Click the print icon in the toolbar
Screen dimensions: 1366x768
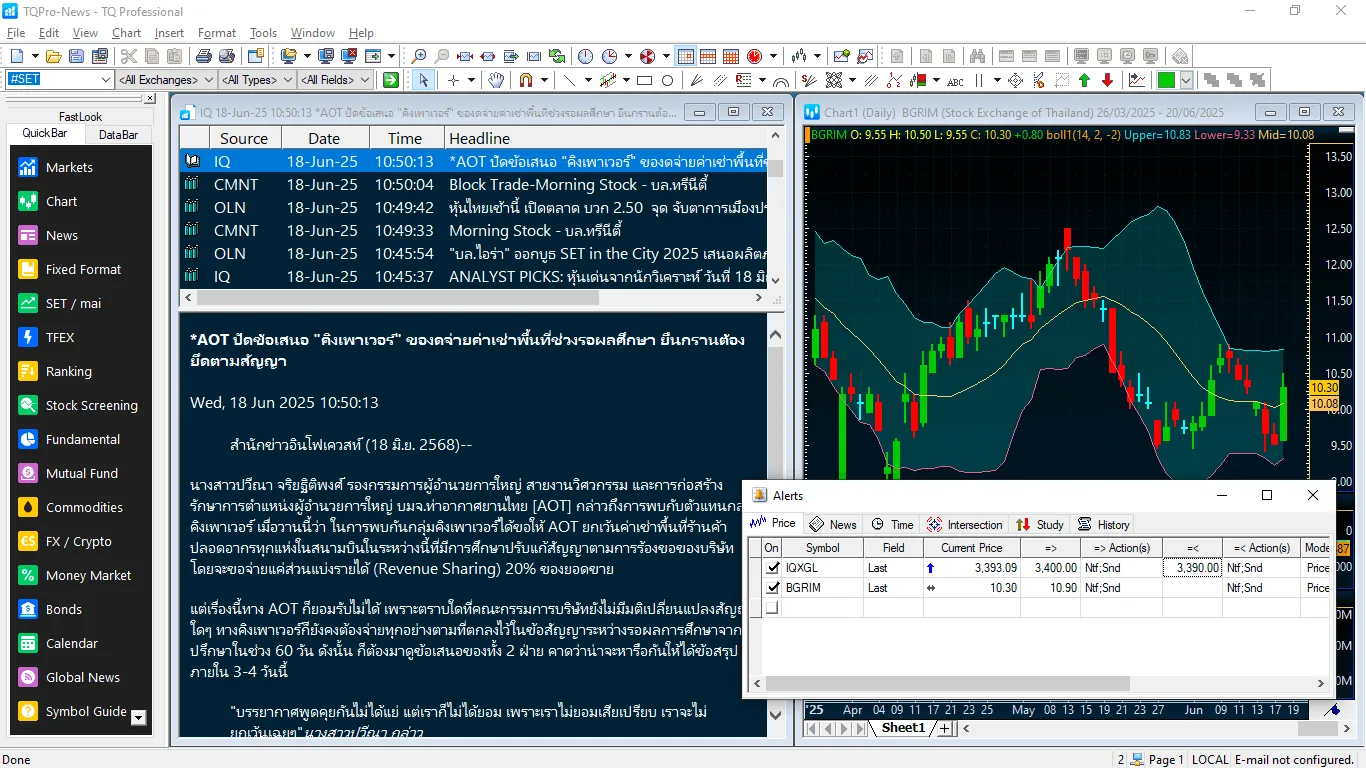(203, 56)
